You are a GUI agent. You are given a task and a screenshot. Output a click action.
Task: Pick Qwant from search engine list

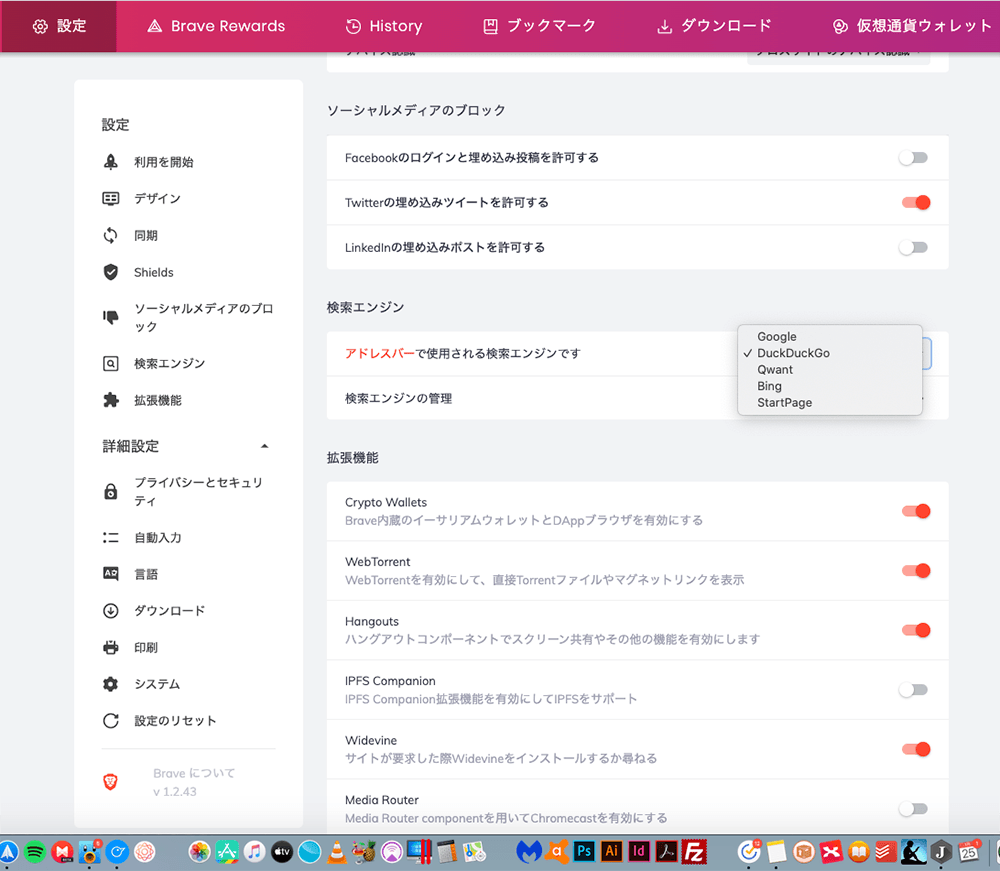click(830, 370)
